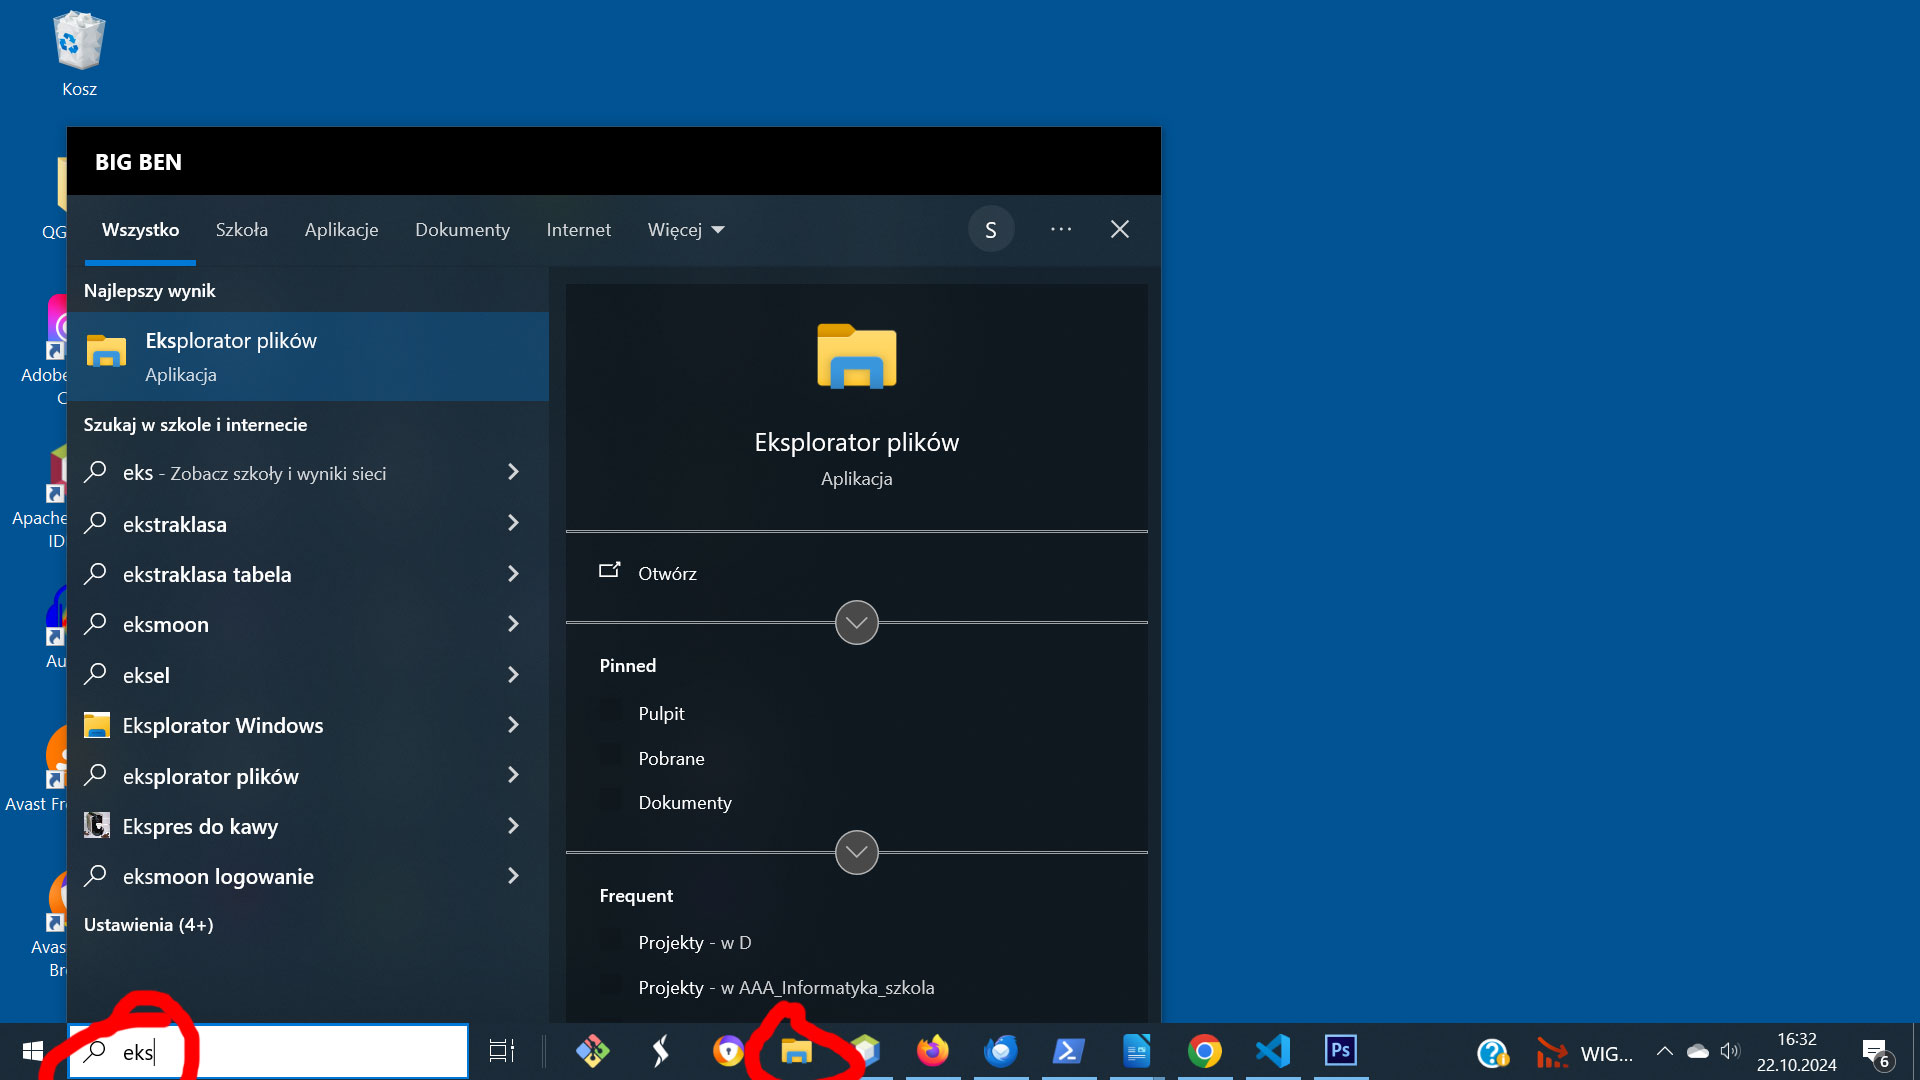Viewport: 1920px width, 1080px height.
Task: Open File Explorer from taskbar
Action: click(796, 1051)
